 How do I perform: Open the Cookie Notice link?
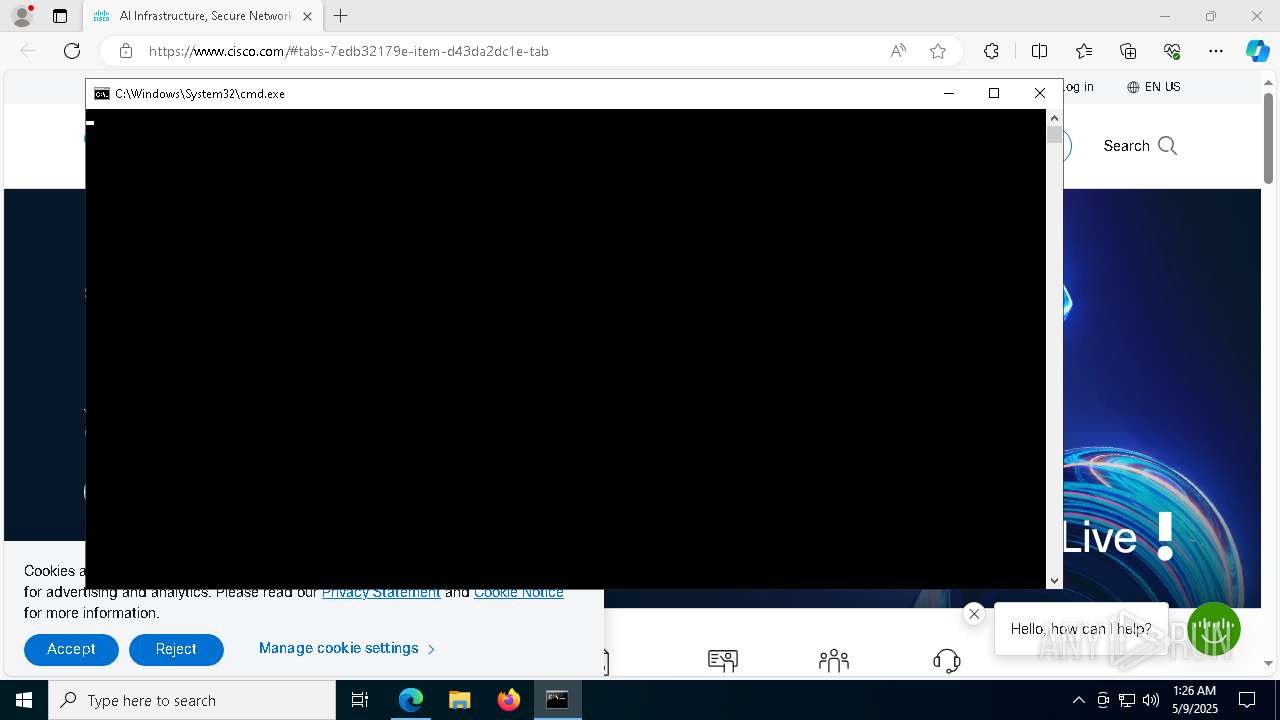(519, 592)
